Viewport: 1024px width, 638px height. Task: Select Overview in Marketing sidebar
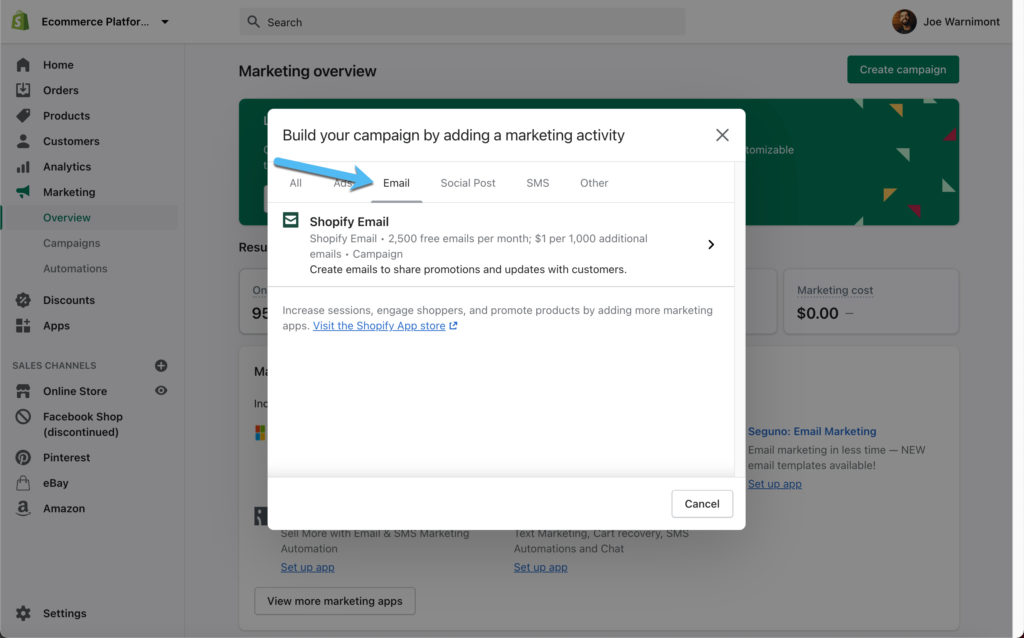pos(67,217)
